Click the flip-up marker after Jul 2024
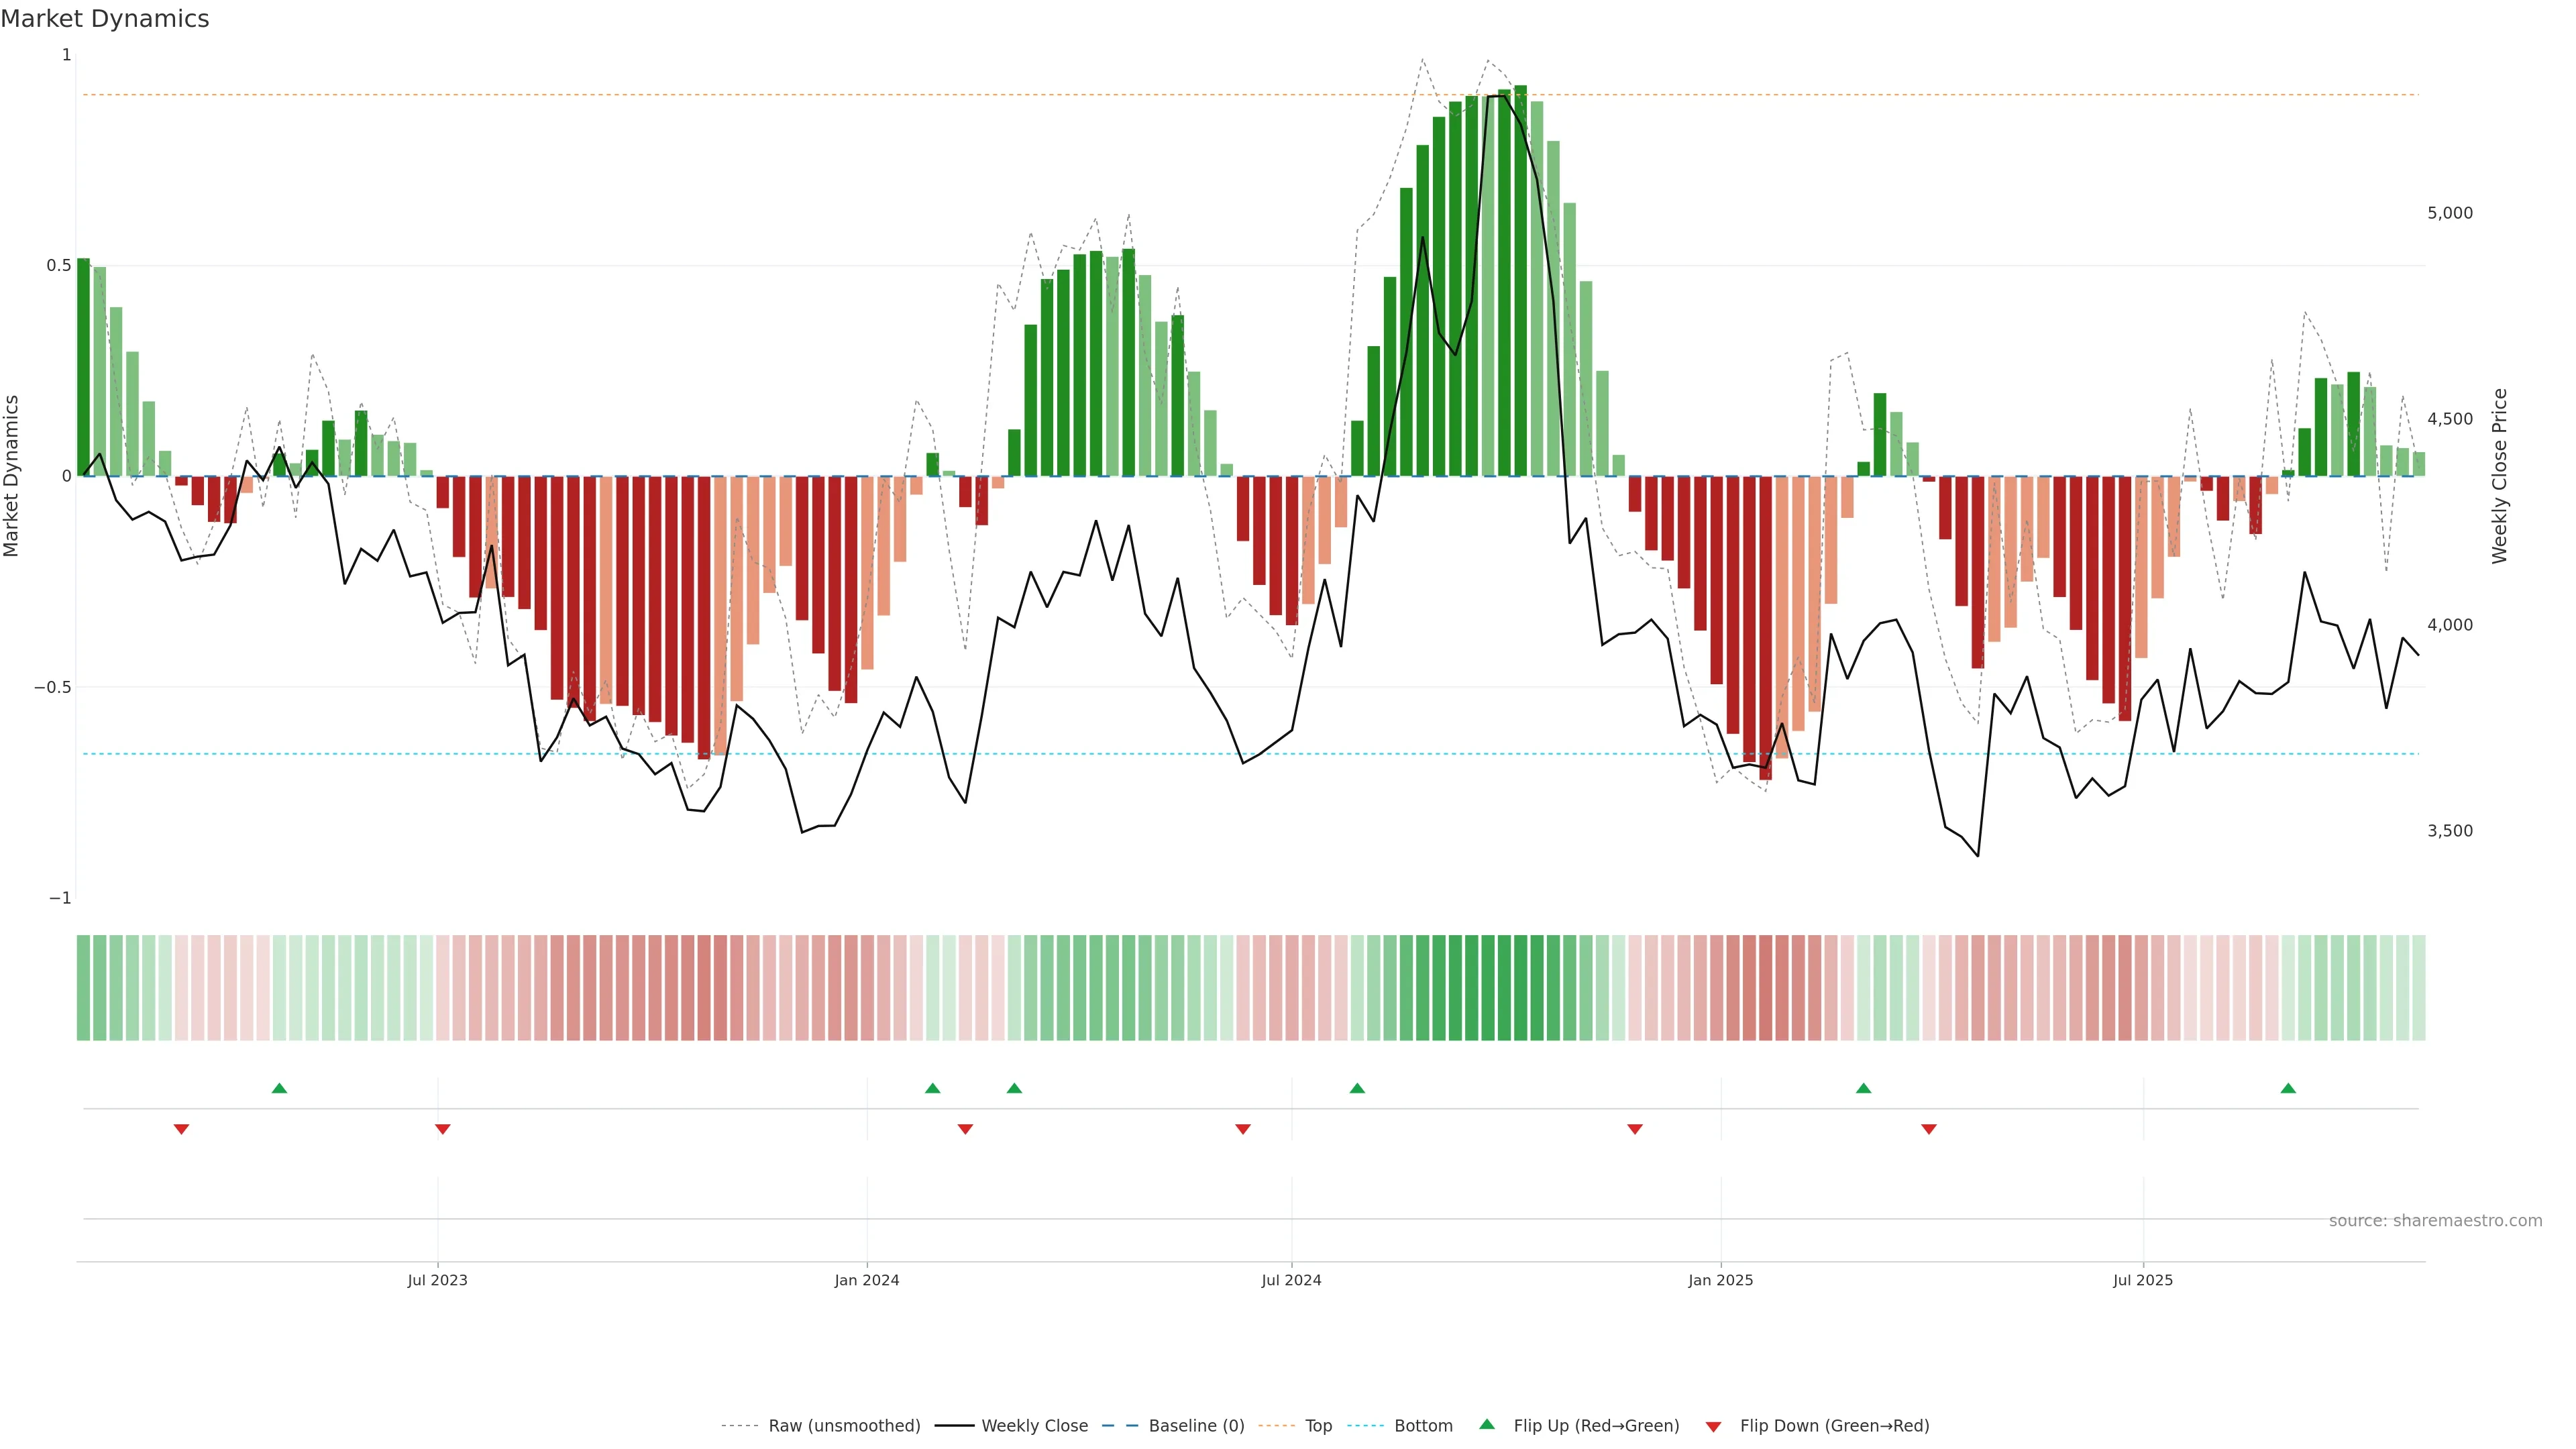 coord(1357,1088)
